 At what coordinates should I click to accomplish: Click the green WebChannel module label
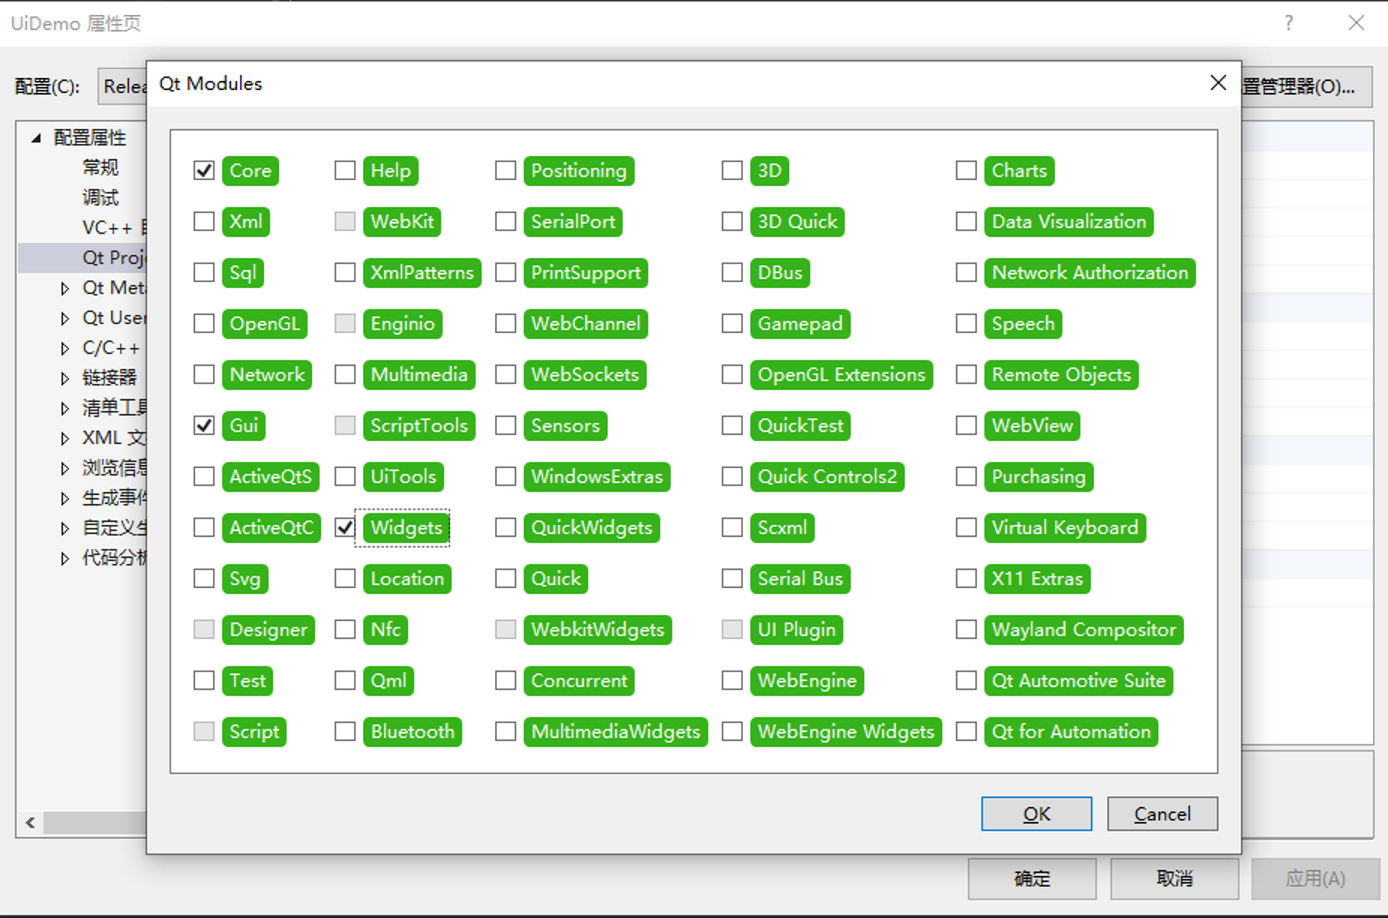[x=586, y=324]
